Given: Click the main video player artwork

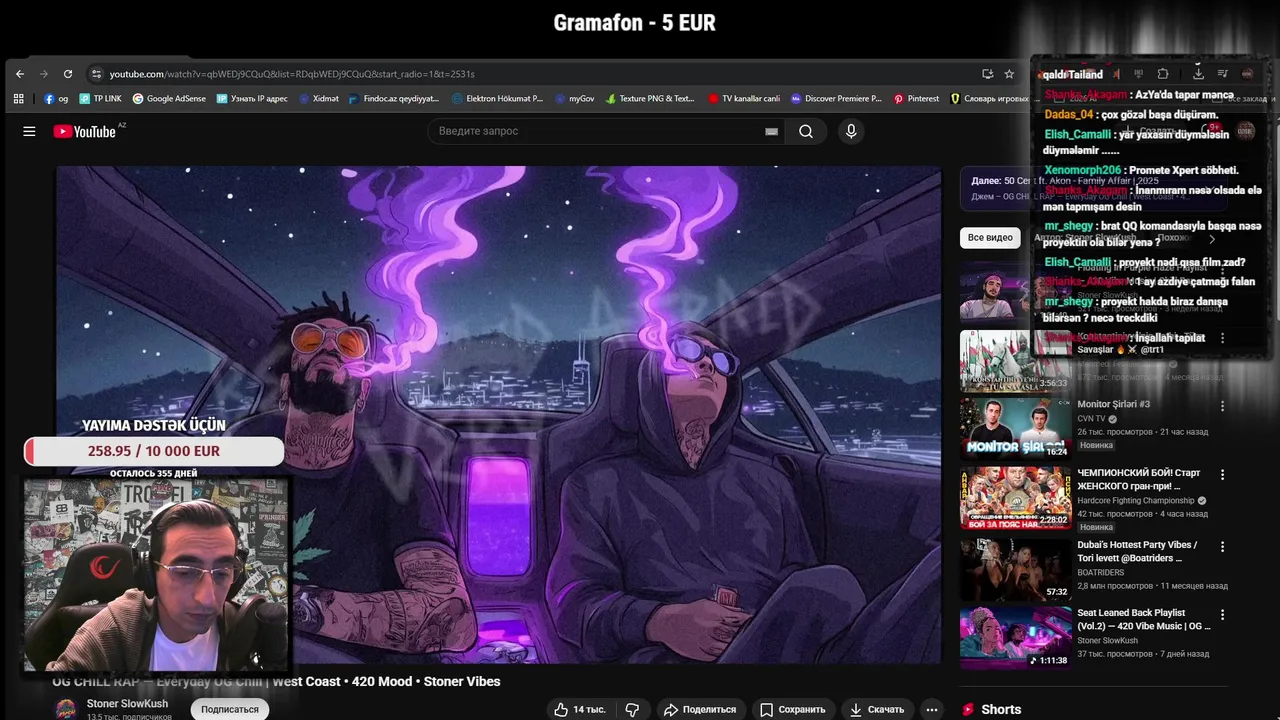Looking at the screenshot, I should pyautogui.click(x=498, y=414).
